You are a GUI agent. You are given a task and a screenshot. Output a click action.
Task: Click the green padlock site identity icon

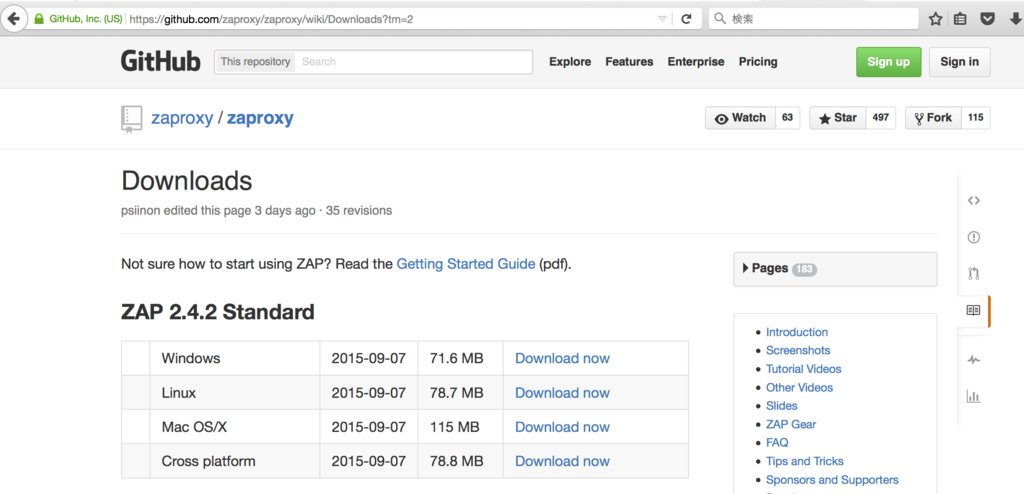pos(40,19)
